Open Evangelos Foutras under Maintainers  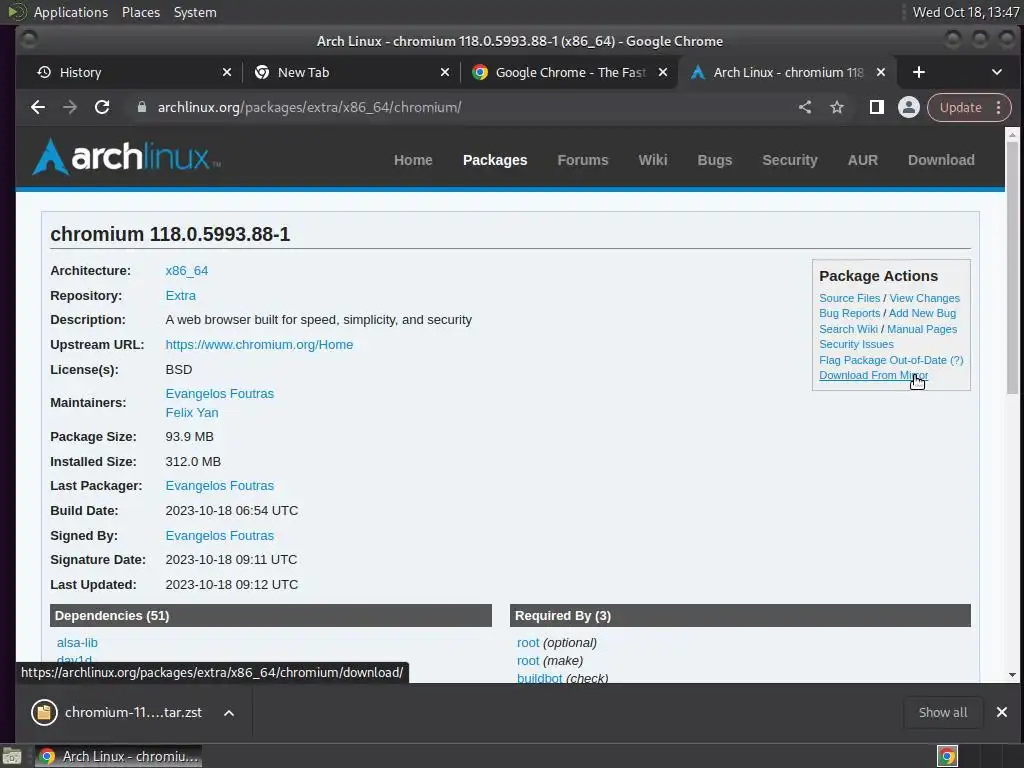(219, 394)
